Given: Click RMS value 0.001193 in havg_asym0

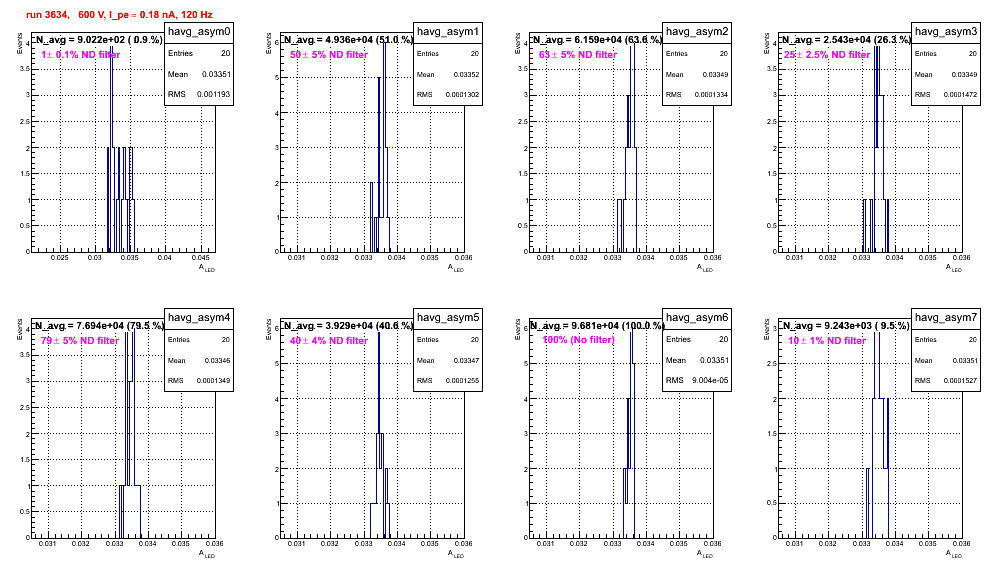Looking at the screenshot, I should pyautogui.click(x=215, y=94).
